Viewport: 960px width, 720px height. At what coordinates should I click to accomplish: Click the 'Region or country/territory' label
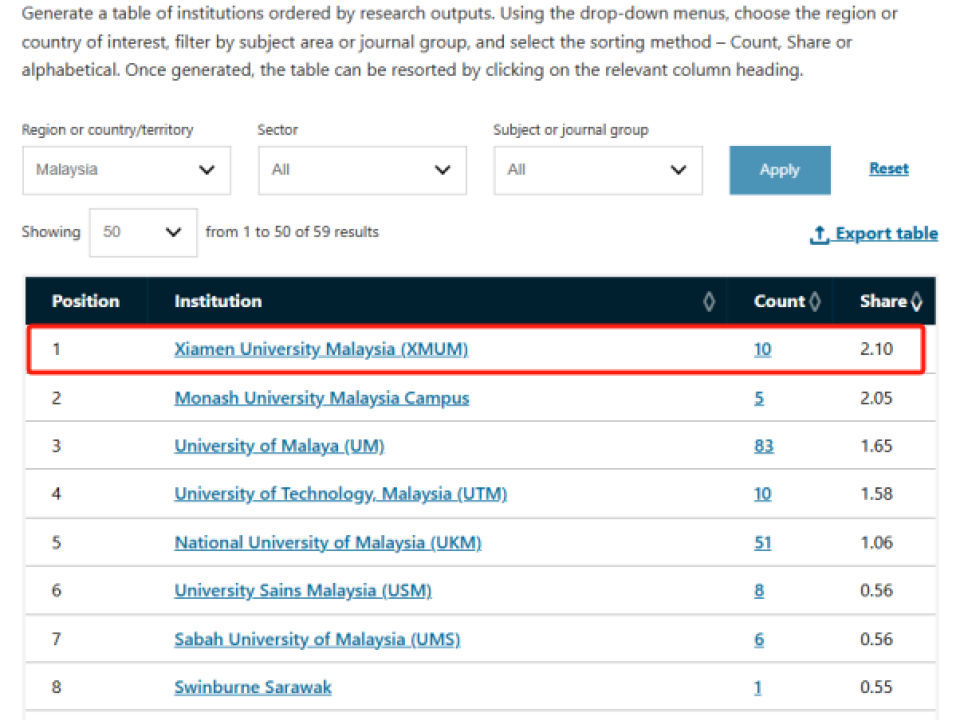coord(107,130)
